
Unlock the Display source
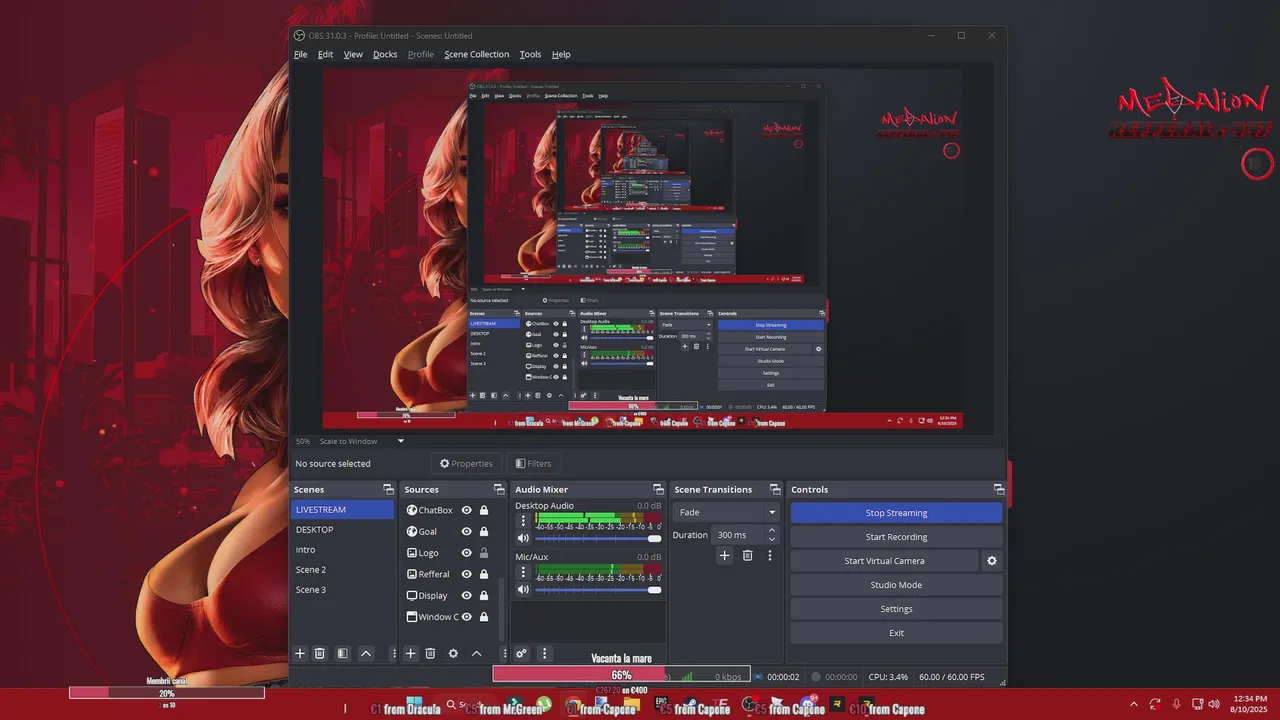click(x=484, y=595)
